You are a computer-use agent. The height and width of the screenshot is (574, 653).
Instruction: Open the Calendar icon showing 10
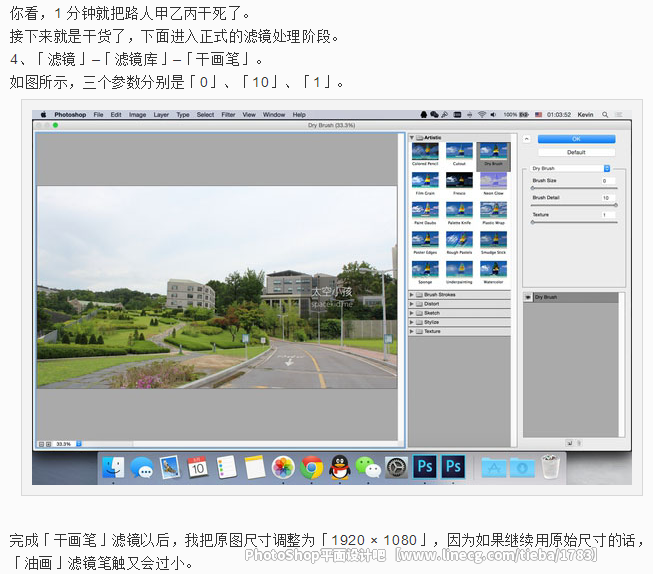pos(198,467)
